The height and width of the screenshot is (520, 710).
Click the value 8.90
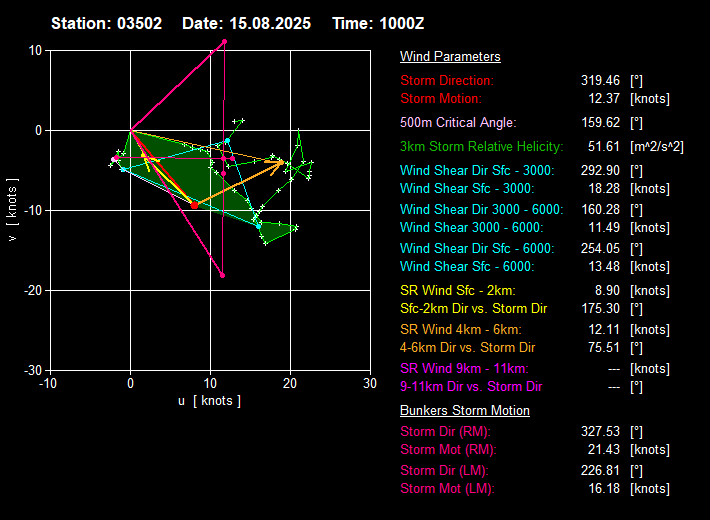[x=607, y=291]
